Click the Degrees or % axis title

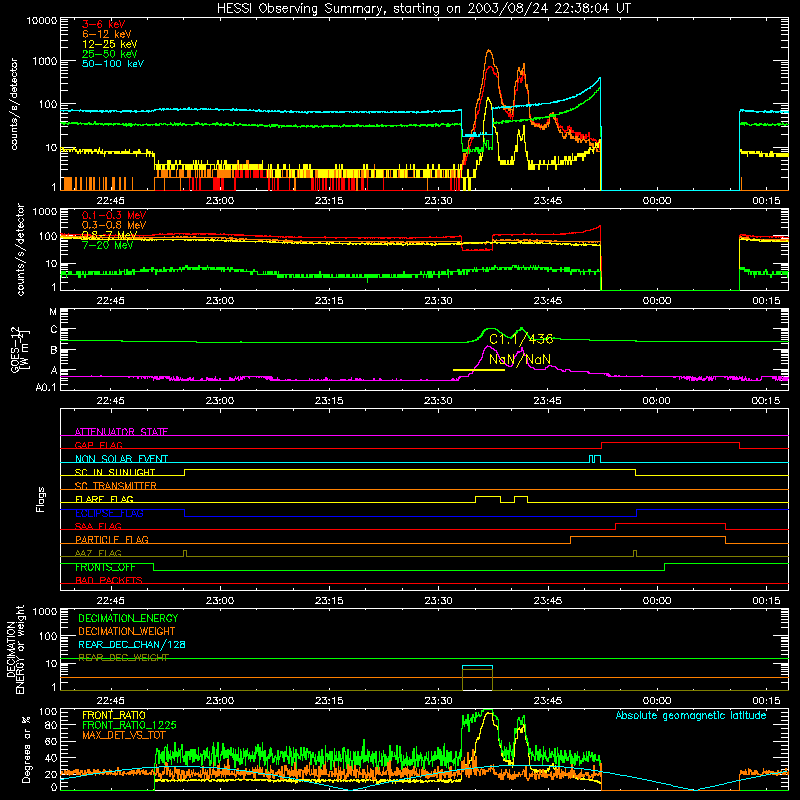click(26, 749)
